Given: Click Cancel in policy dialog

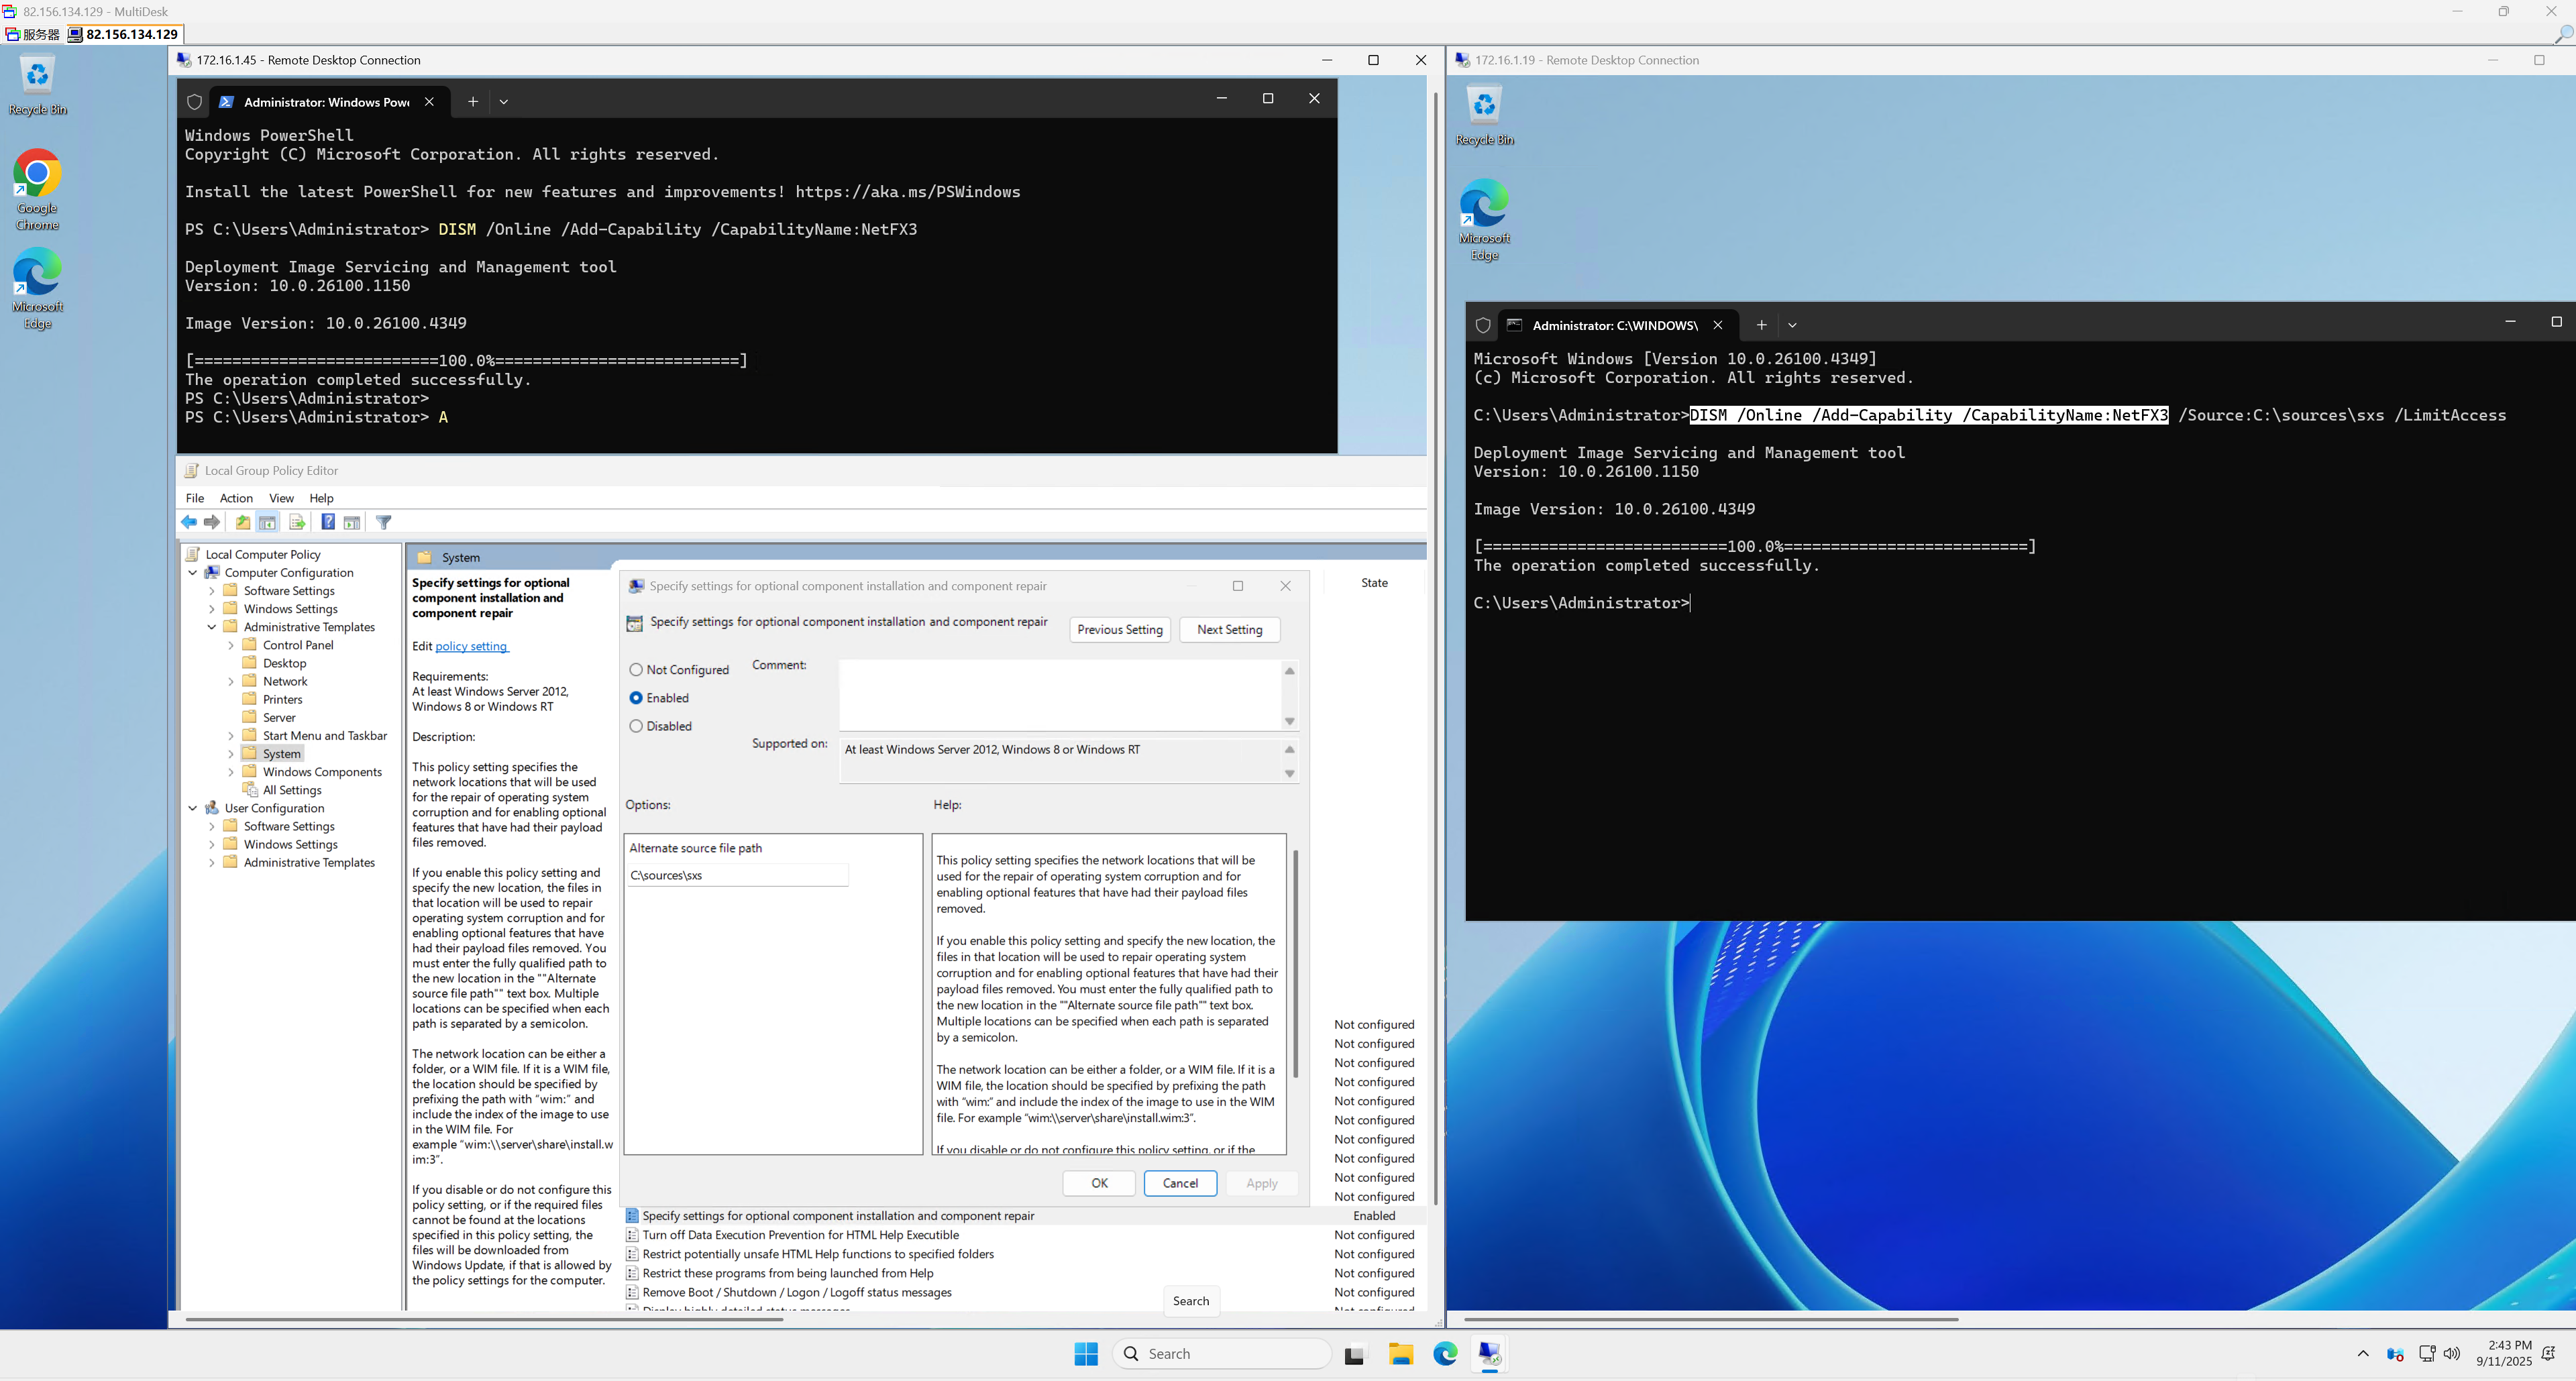Looking at the screenshot, I should [1180, 1183].
